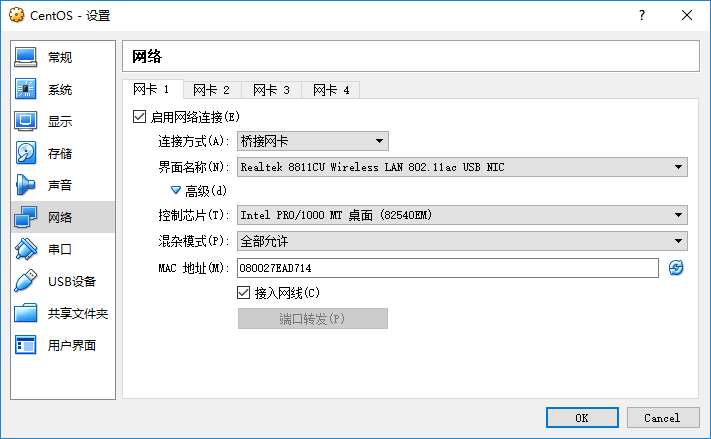Image resolution: width=711 pixels, height=439 pixels.
Task: Open the 声音 (Audio) speaker icon
Action: (x=26, y=185)
